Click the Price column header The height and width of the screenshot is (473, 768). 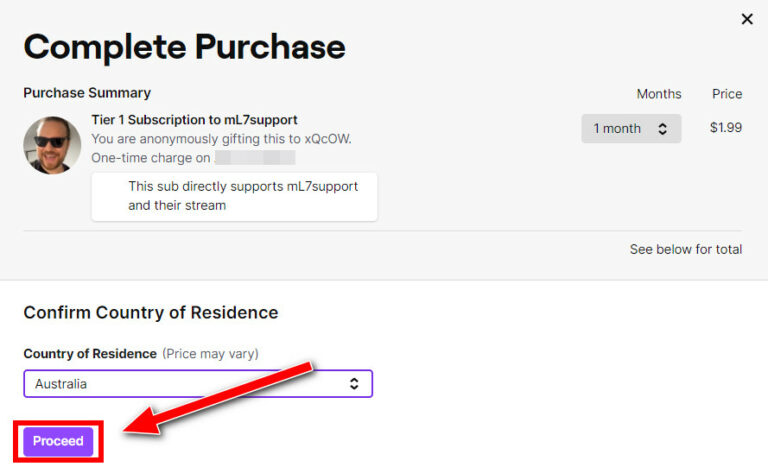pyautogui.click(x=726, y=94)
